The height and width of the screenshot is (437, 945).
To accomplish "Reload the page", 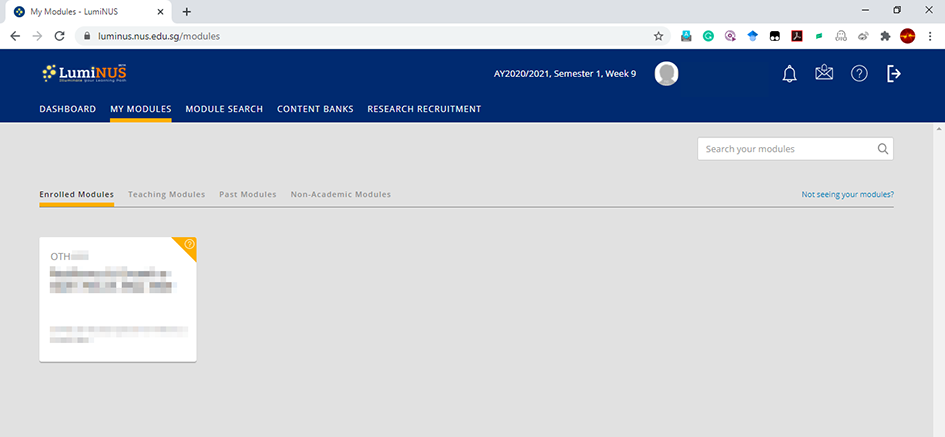I will [59, 36].
